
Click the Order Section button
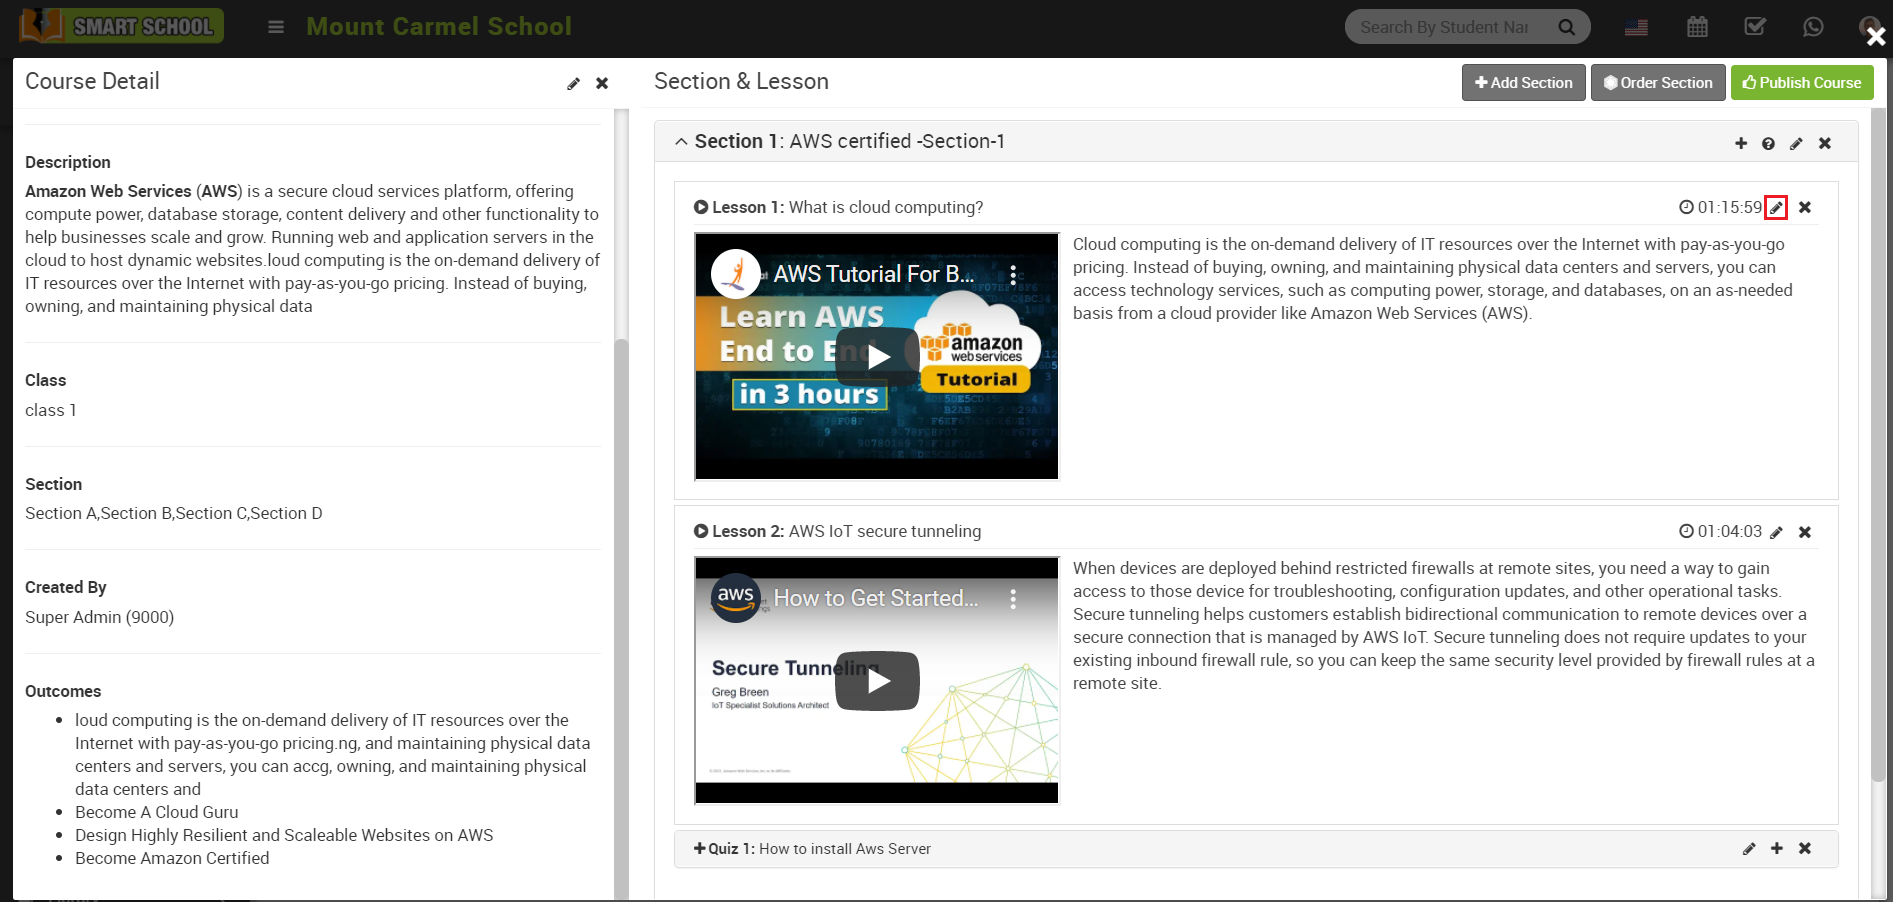pyautogui.click(x=1657, y=82)
